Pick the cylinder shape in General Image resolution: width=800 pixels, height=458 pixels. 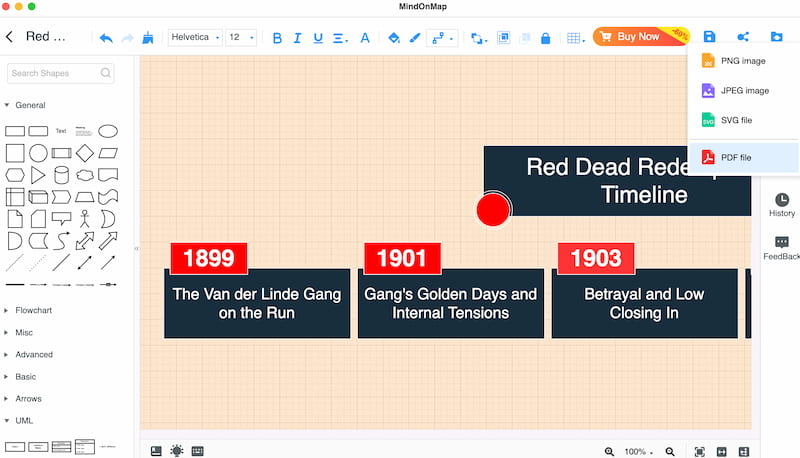click(x=61, y=175)
